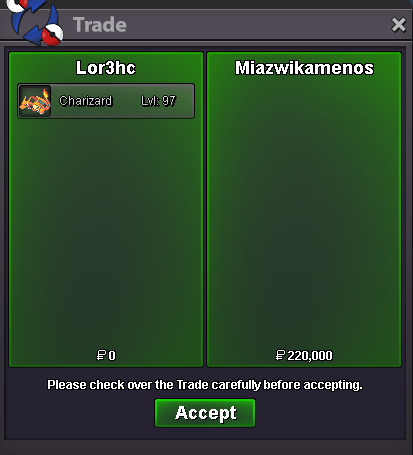413x455 pixels.
Task: Click the trade arrows Poké Ball icon
Action: (35, 22)
